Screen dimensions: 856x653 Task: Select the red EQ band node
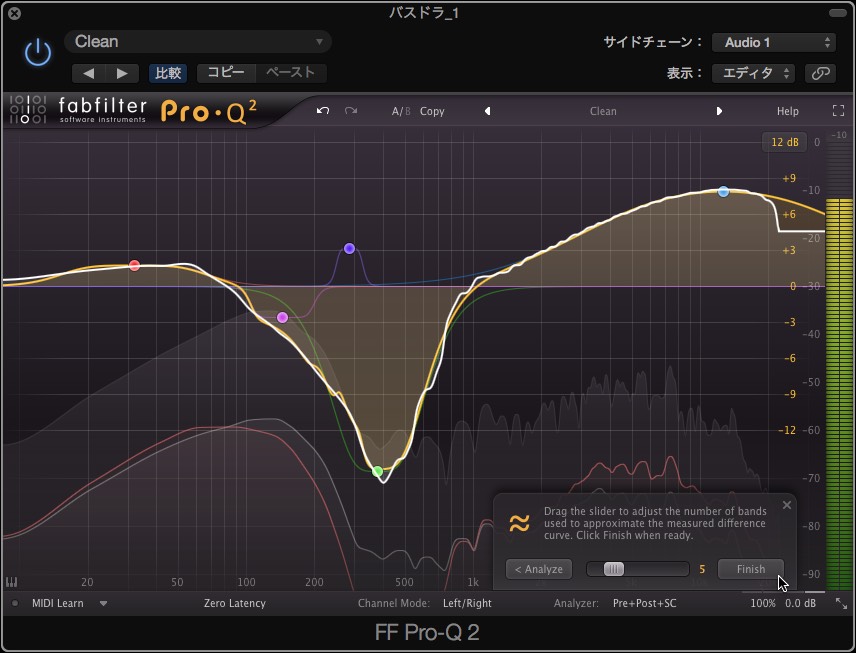134,265
